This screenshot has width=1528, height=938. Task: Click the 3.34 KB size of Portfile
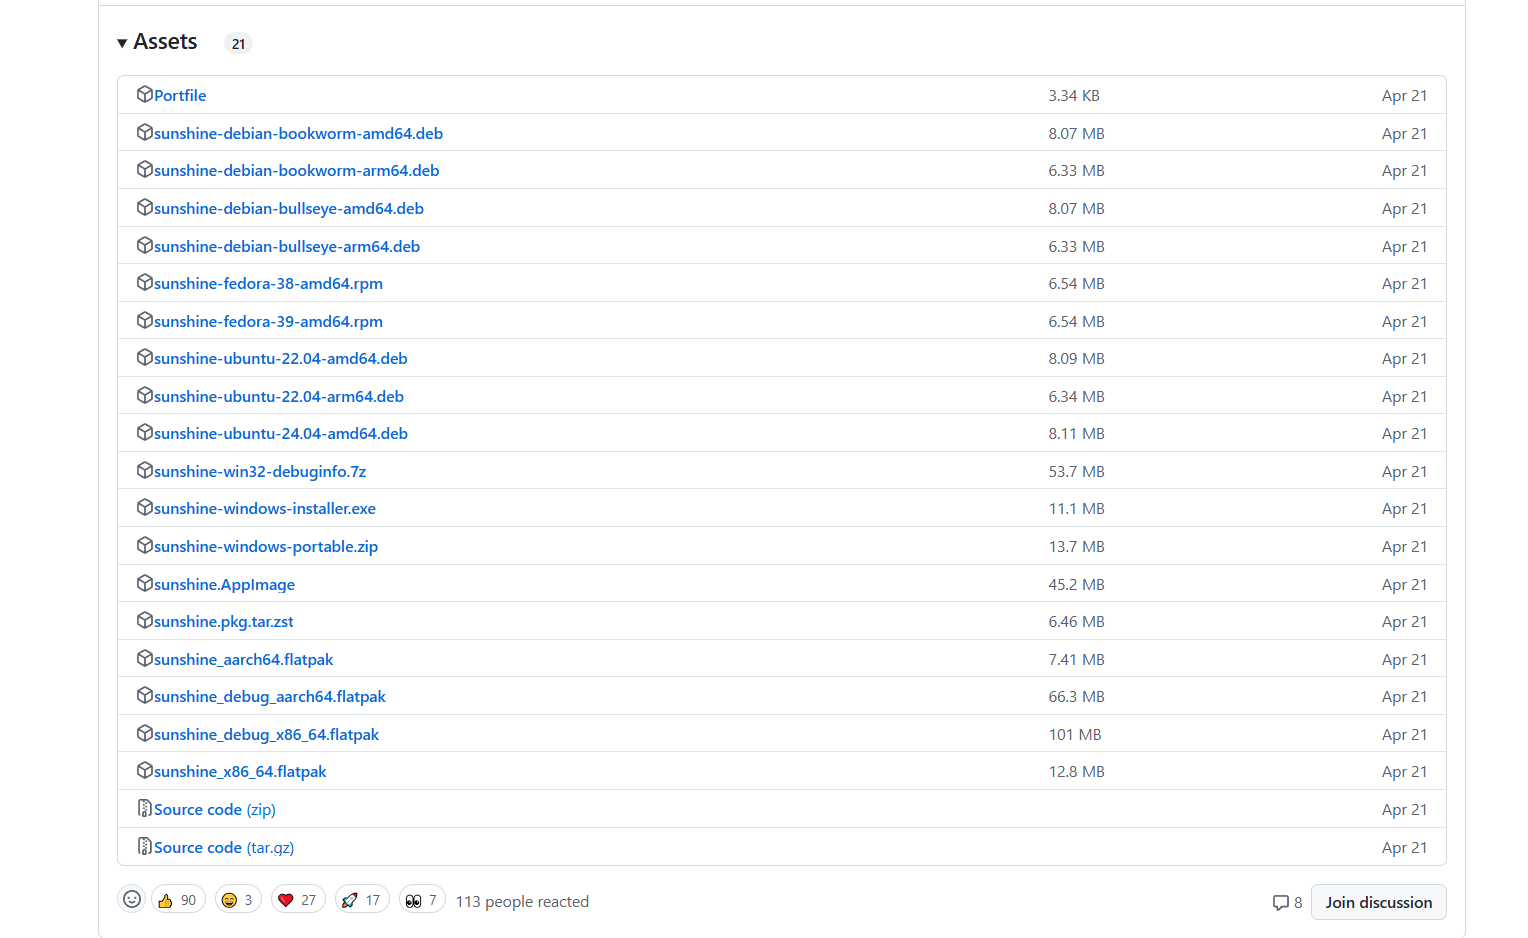tap(1074, 95)
